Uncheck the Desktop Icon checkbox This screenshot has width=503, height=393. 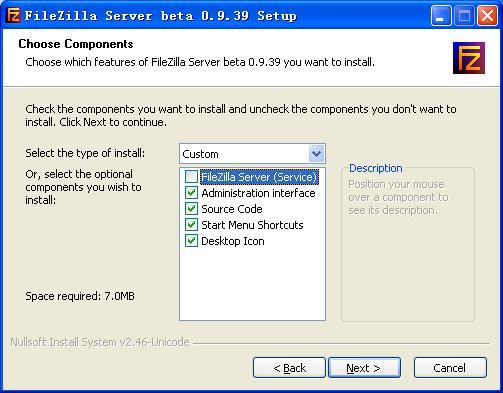click(191, 241)
